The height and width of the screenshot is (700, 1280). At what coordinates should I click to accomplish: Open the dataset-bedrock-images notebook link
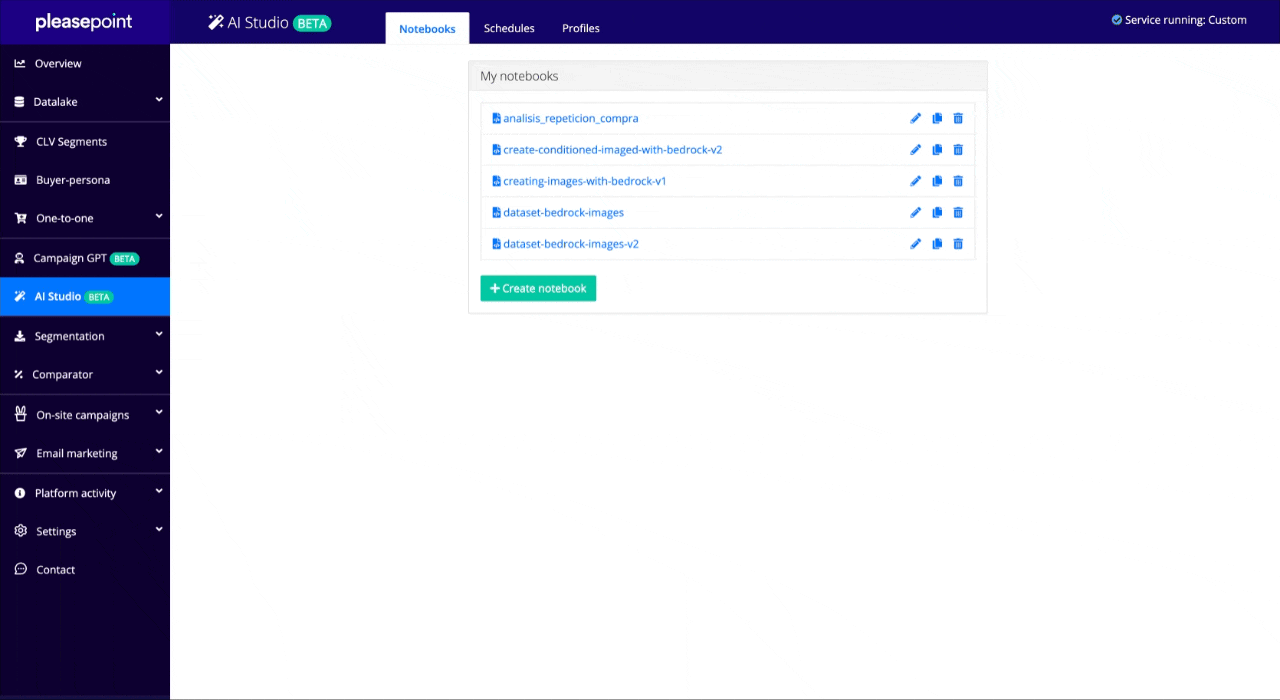tap(563, 213)
